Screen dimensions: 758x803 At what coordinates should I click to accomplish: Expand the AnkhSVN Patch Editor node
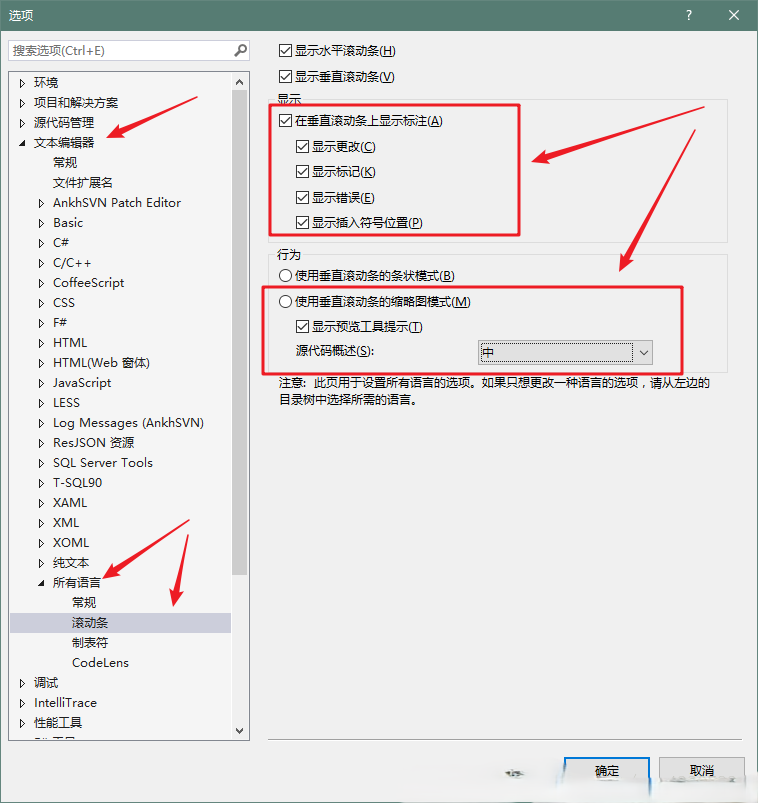41,203
